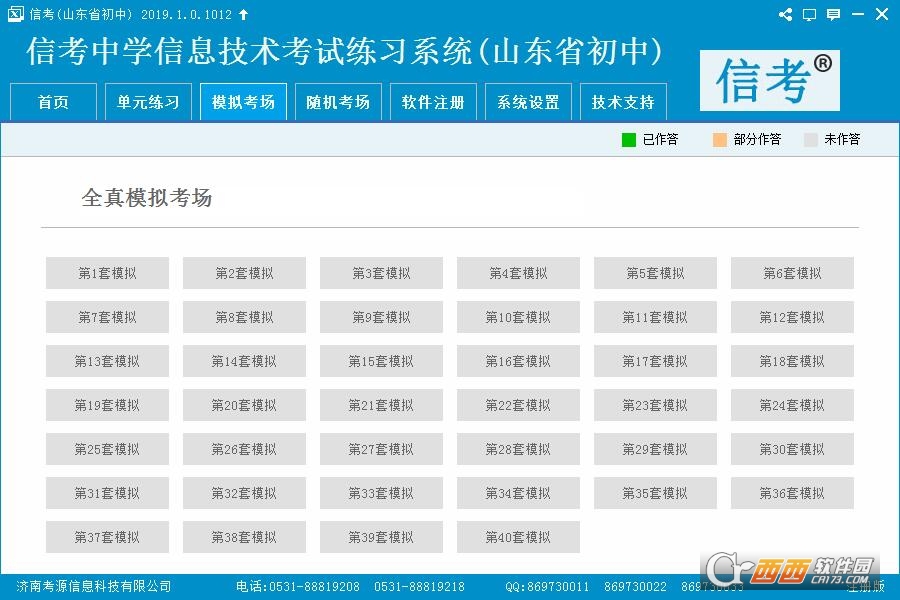This screenshot has height=600, width=900.
Task: Click the gray 未作答 legend swatch
Action: click(810, 140)
